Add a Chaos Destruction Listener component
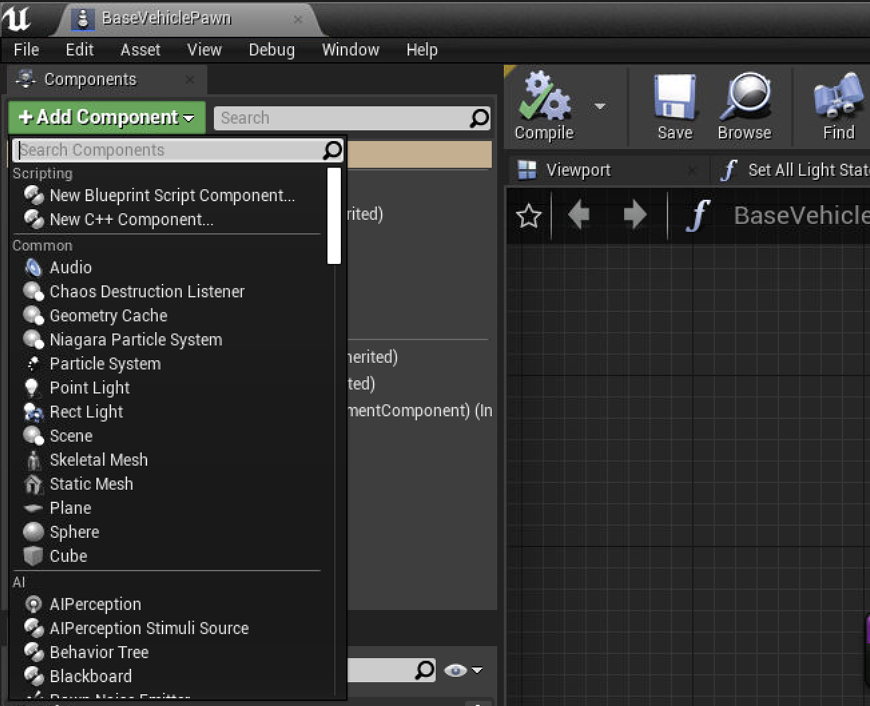The height and width of the screenshot is (706, 870). [147, 291]
